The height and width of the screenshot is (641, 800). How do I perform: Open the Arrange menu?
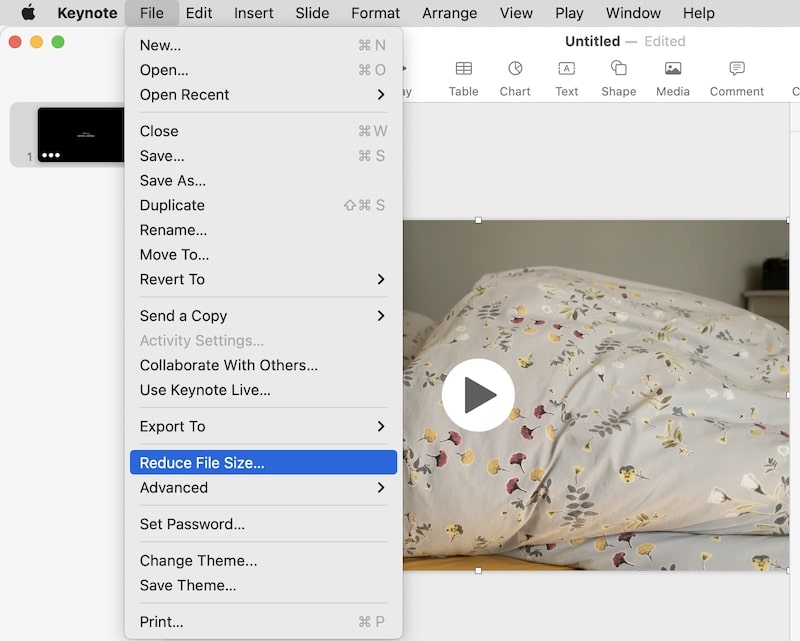[450, 13]
